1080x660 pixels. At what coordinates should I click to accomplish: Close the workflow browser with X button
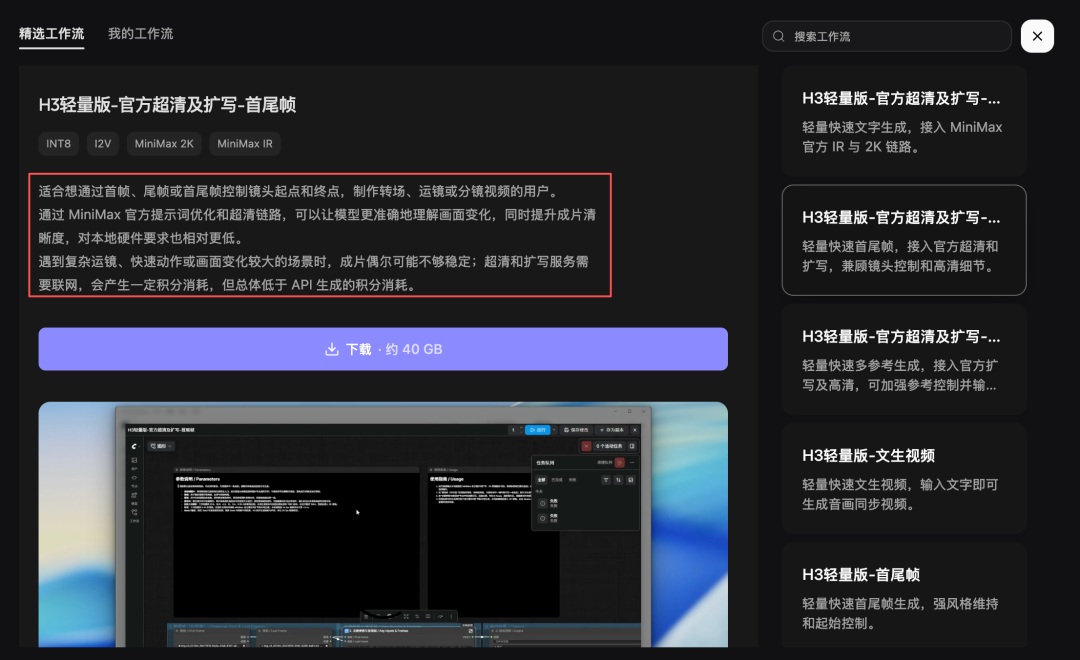[1037, 36]
